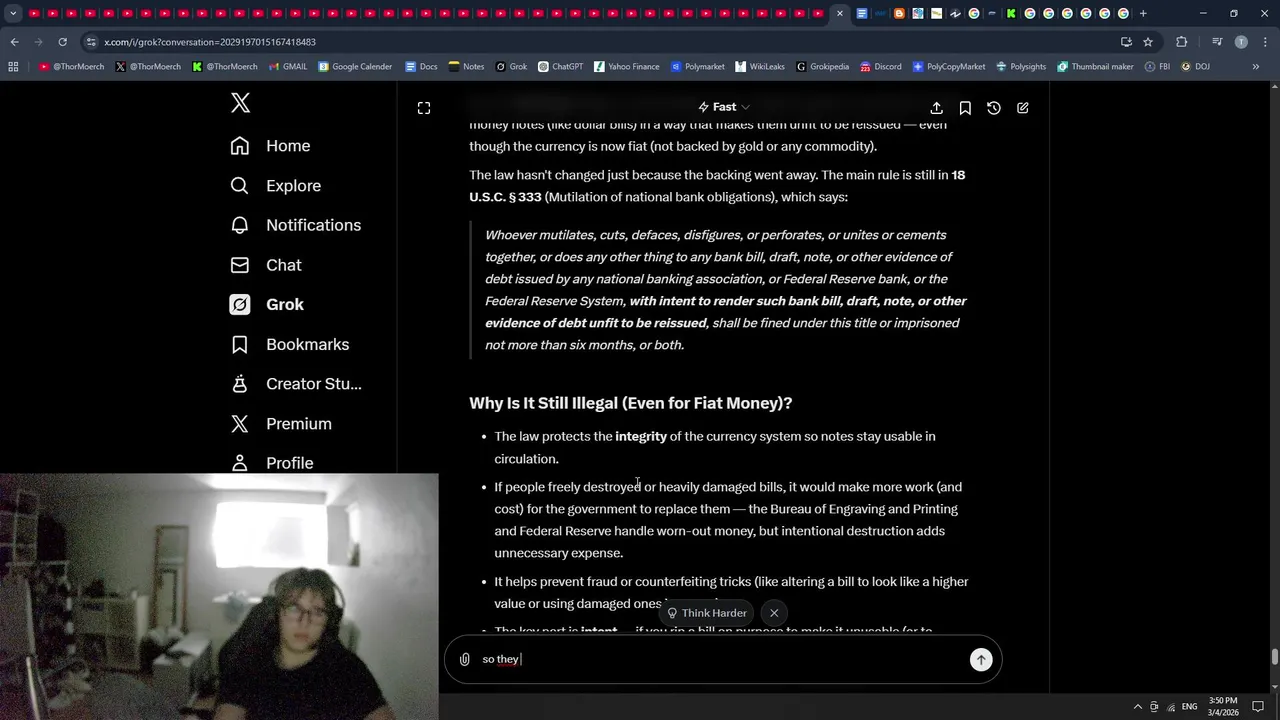Screen dimensions: 1280x720
Task: Share the Grok conversation
Action: pyautogui.click(x=936, y=108)
